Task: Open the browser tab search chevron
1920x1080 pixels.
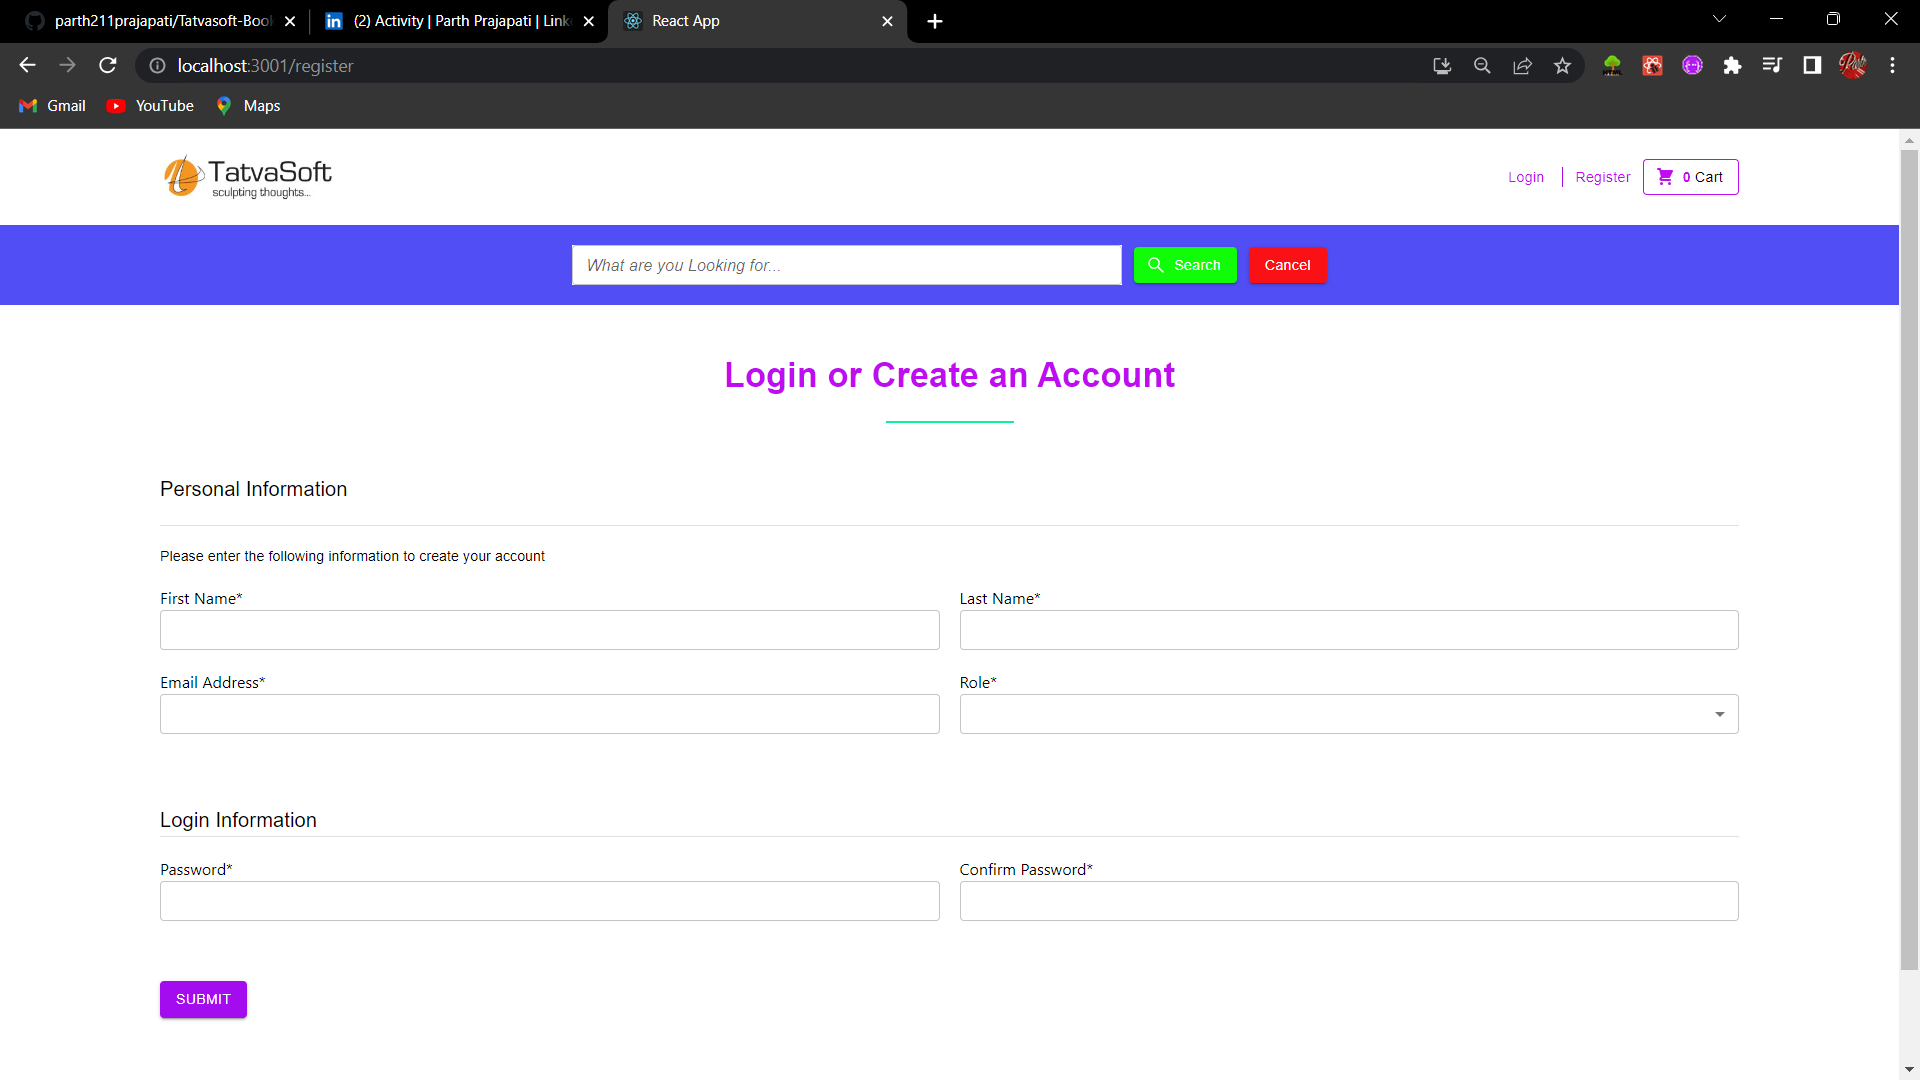Action: tap(1720, 18)
